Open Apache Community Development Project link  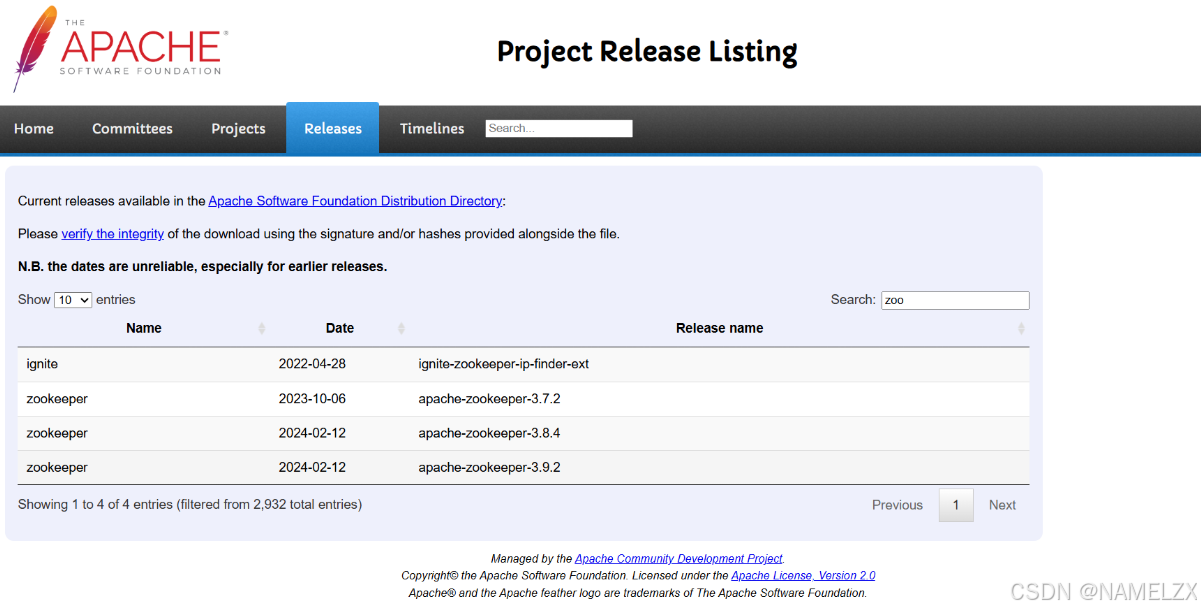pyautogui.click(x=679, y=559)
